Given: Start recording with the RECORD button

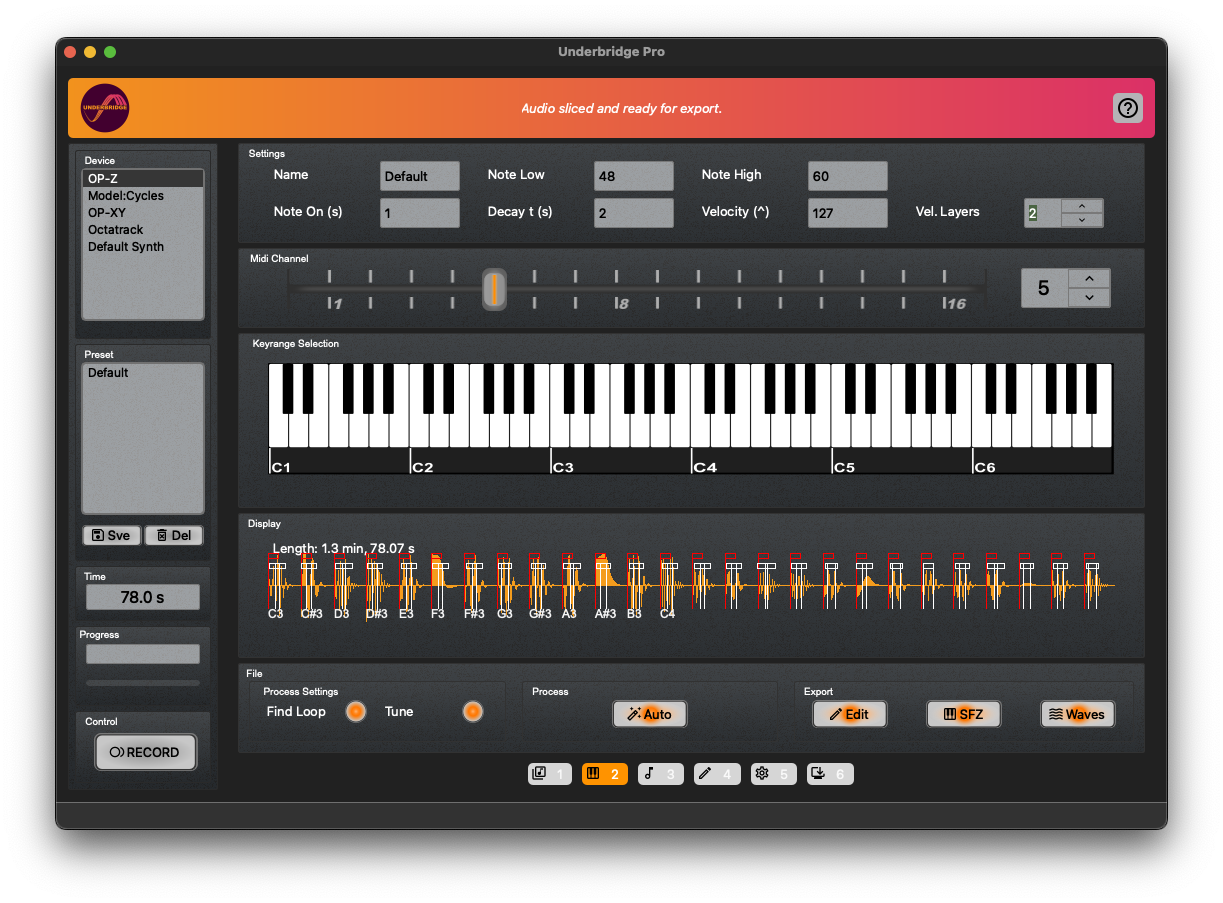Looking at the screenshot, I should (x=146, y=752).
